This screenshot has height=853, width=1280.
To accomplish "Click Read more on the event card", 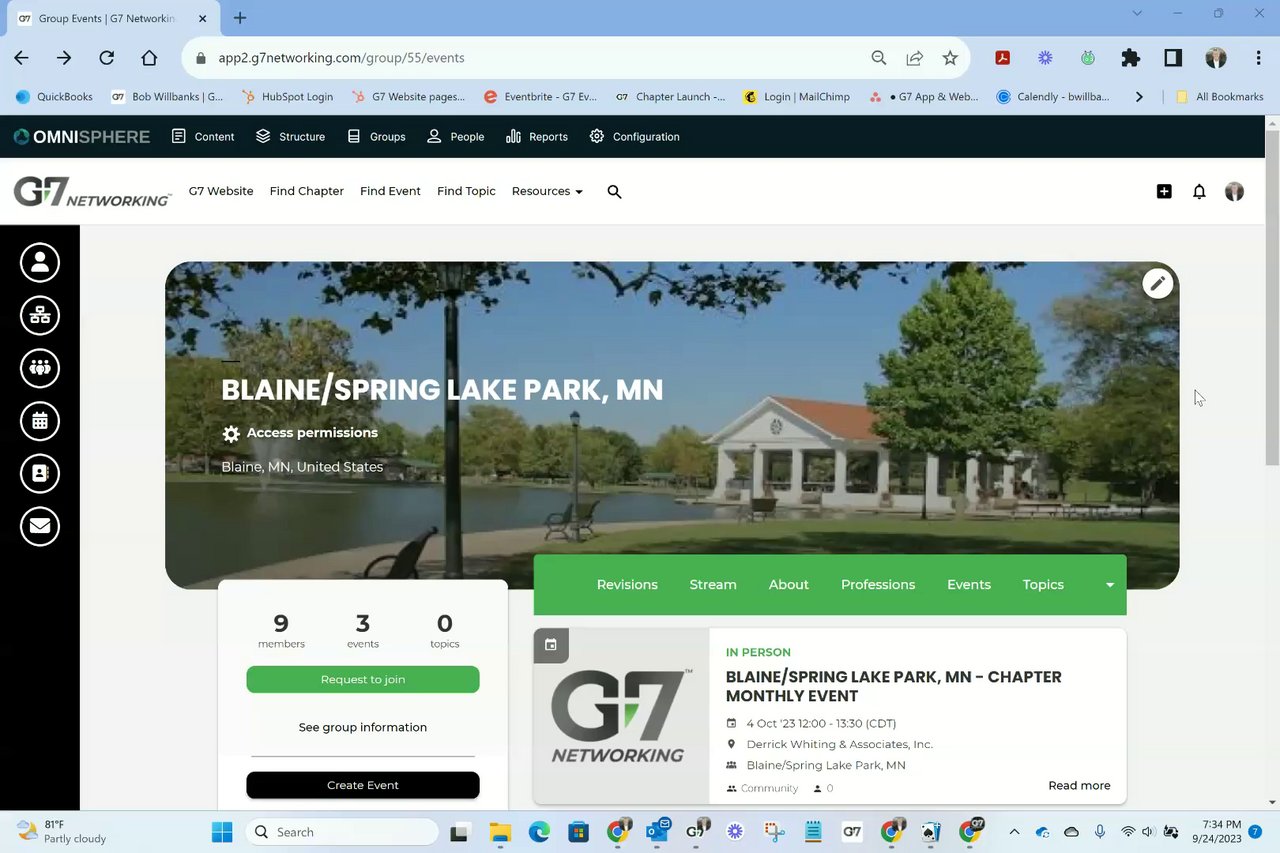I will click(1079, 785).
